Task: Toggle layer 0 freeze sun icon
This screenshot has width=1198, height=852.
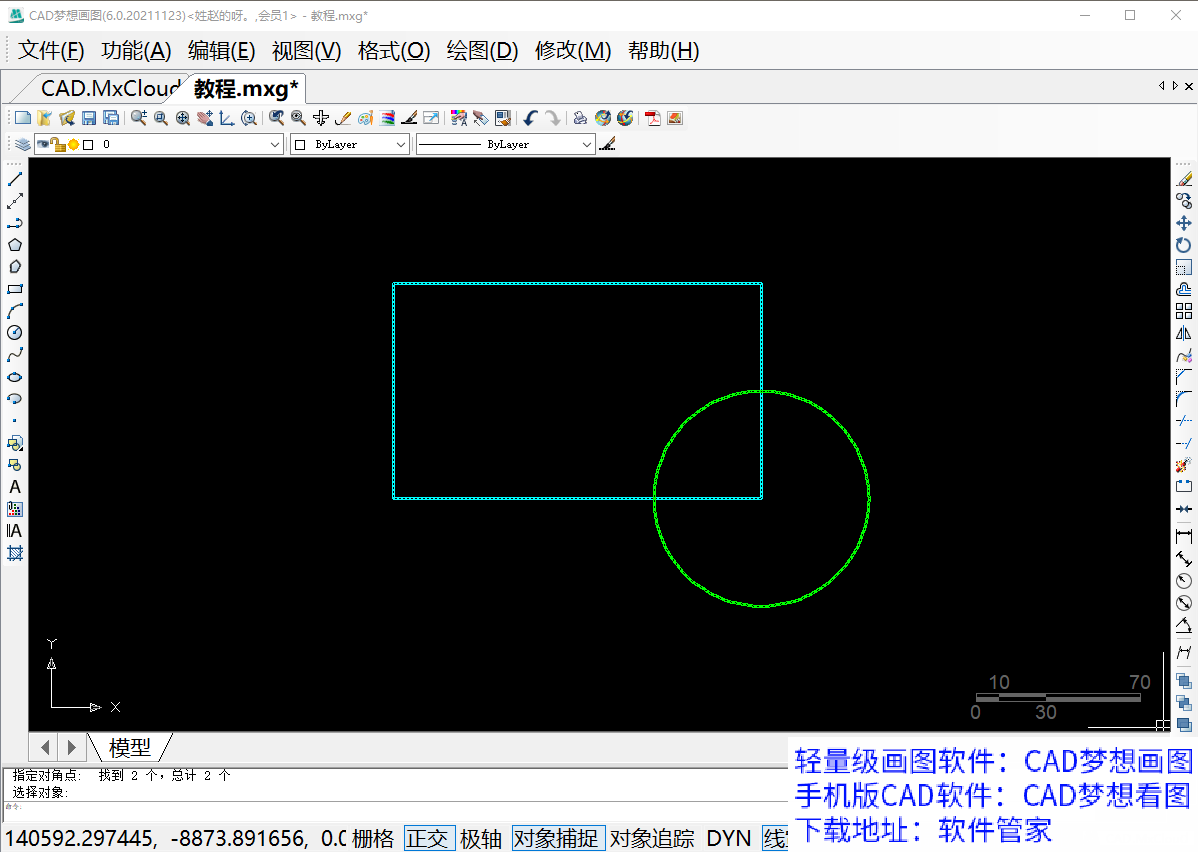Action: [73, 144]
